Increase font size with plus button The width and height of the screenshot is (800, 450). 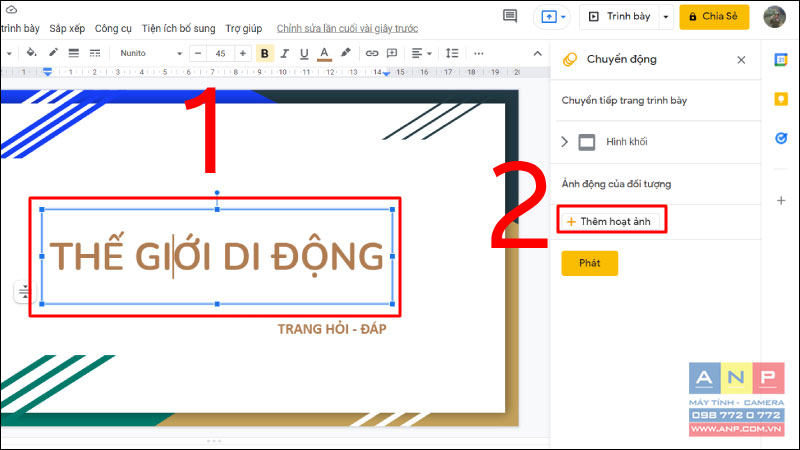(x=243, y=53)
